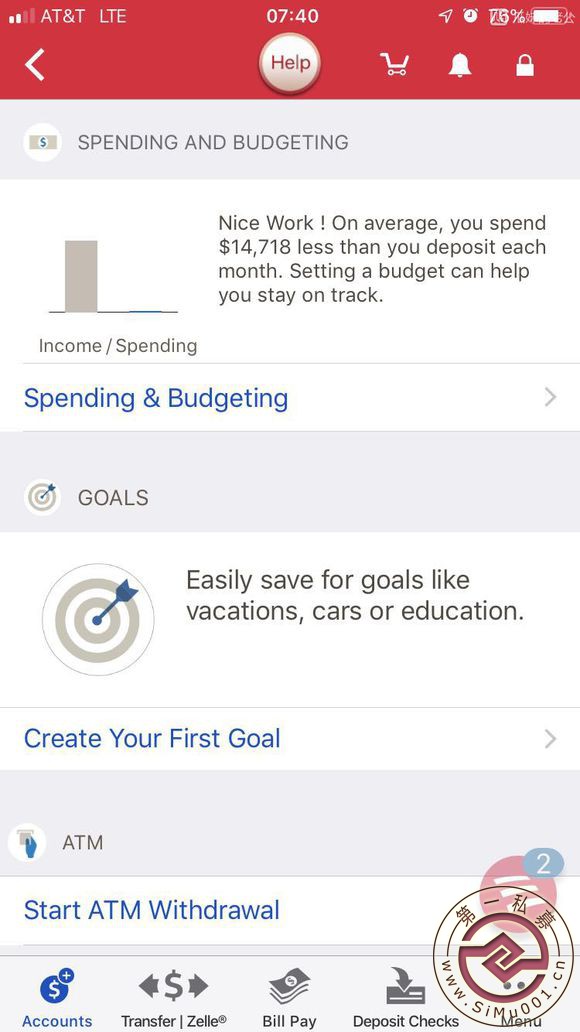Tap the Spending and Budgeting money icon
Screen dimensions: 580x1032
[x=42, y=142]
